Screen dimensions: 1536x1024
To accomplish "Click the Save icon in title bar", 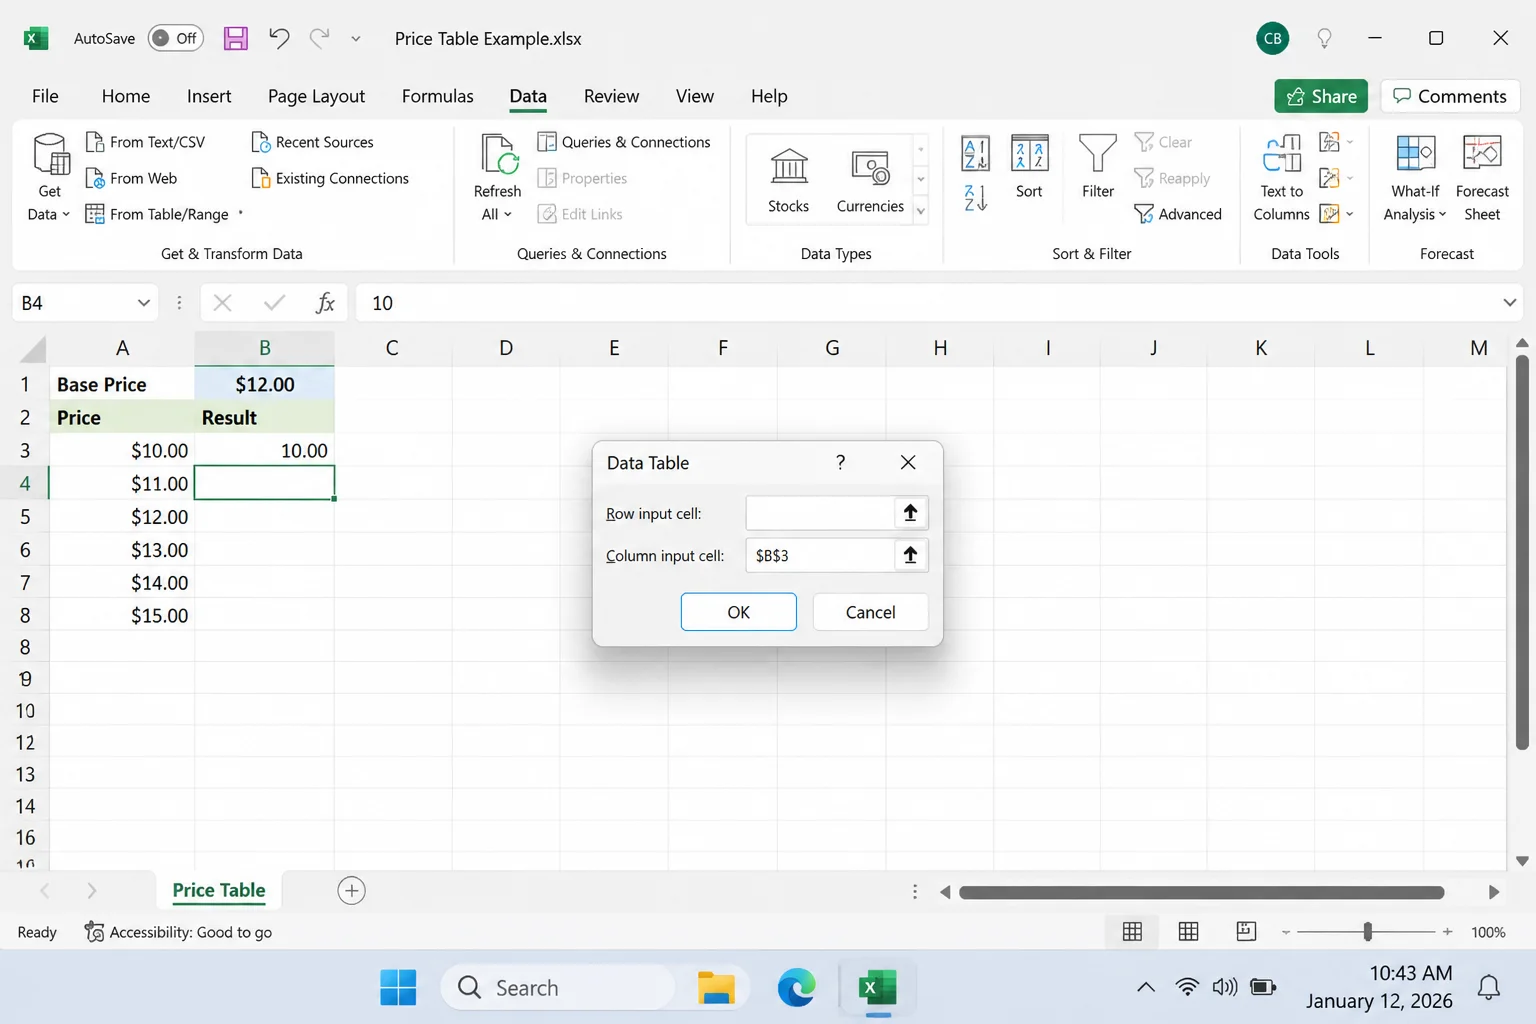I will click(235, 38).
